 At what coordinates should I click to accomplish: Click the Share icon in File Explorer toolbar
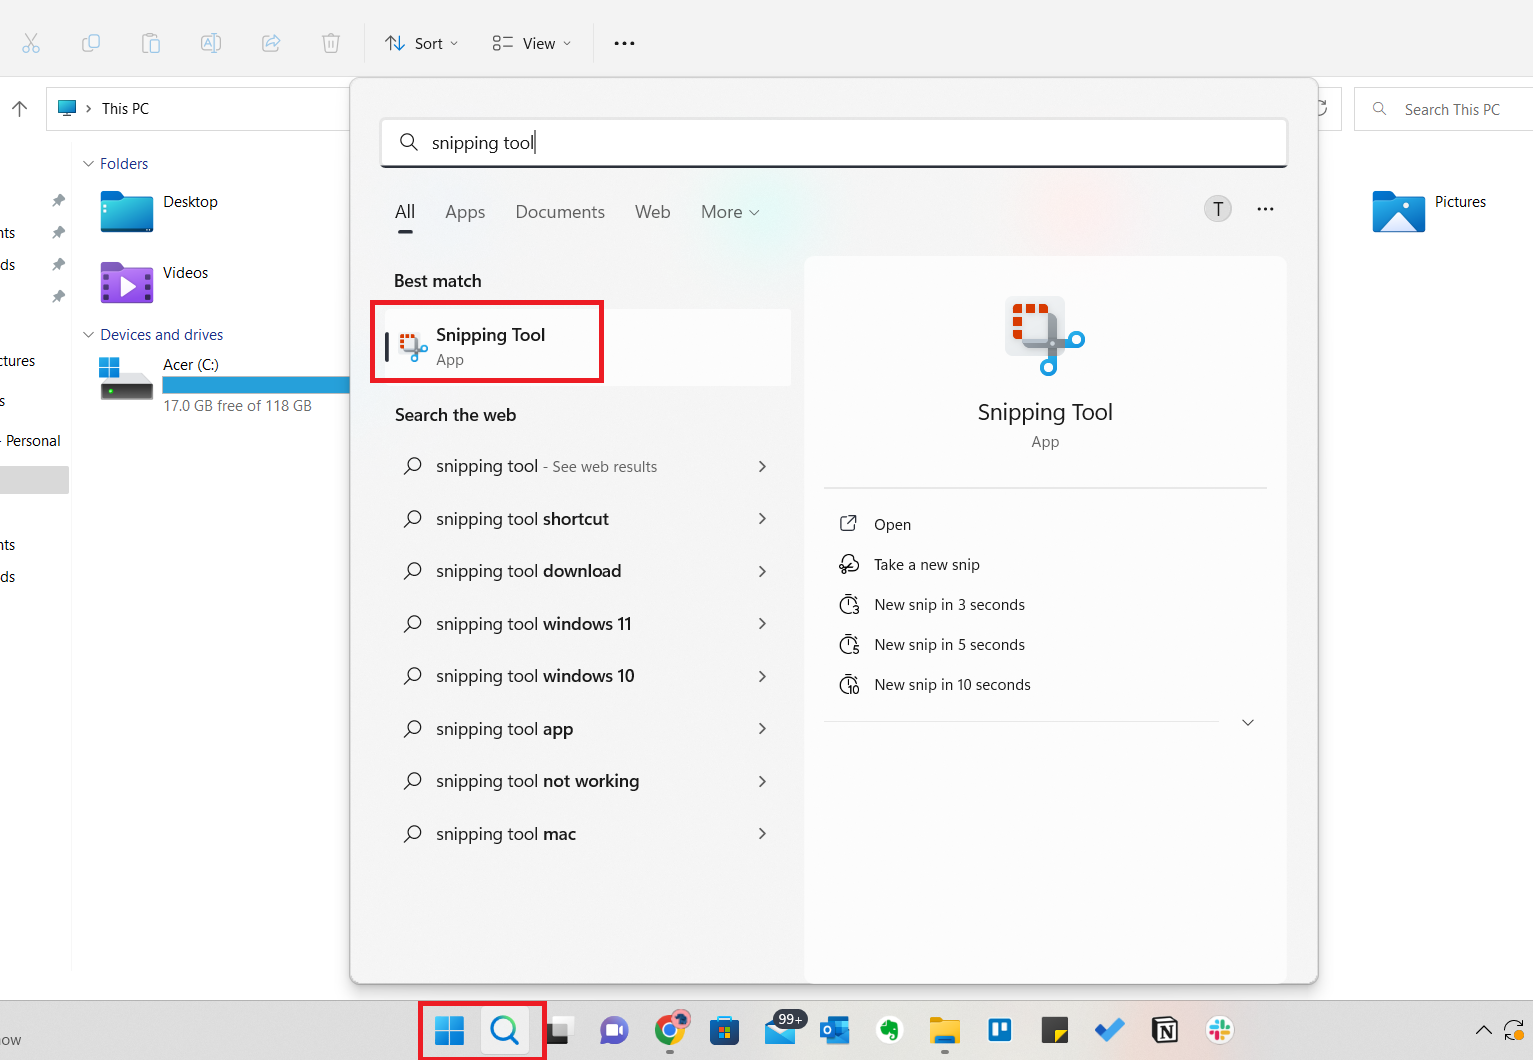pyautogui.click(x=271, y=43)
